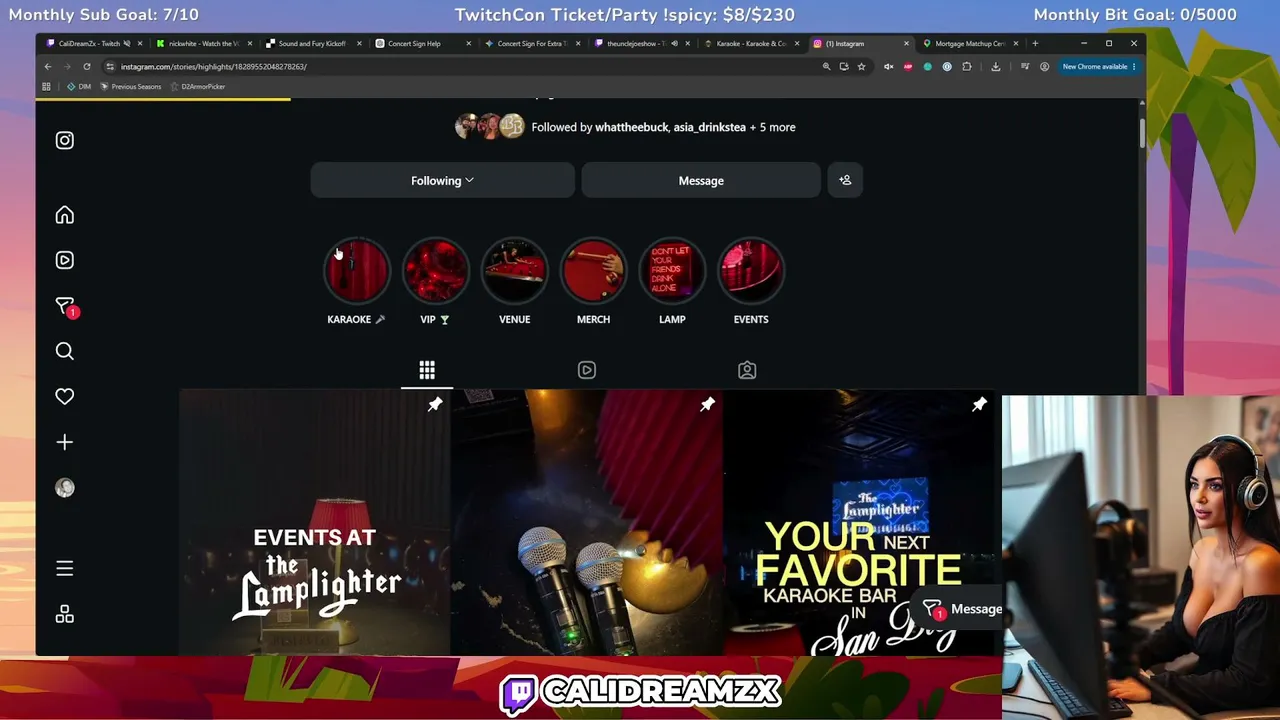Click the Message button on profile
Screen dimensions: 1280x720
click(701, 180)
